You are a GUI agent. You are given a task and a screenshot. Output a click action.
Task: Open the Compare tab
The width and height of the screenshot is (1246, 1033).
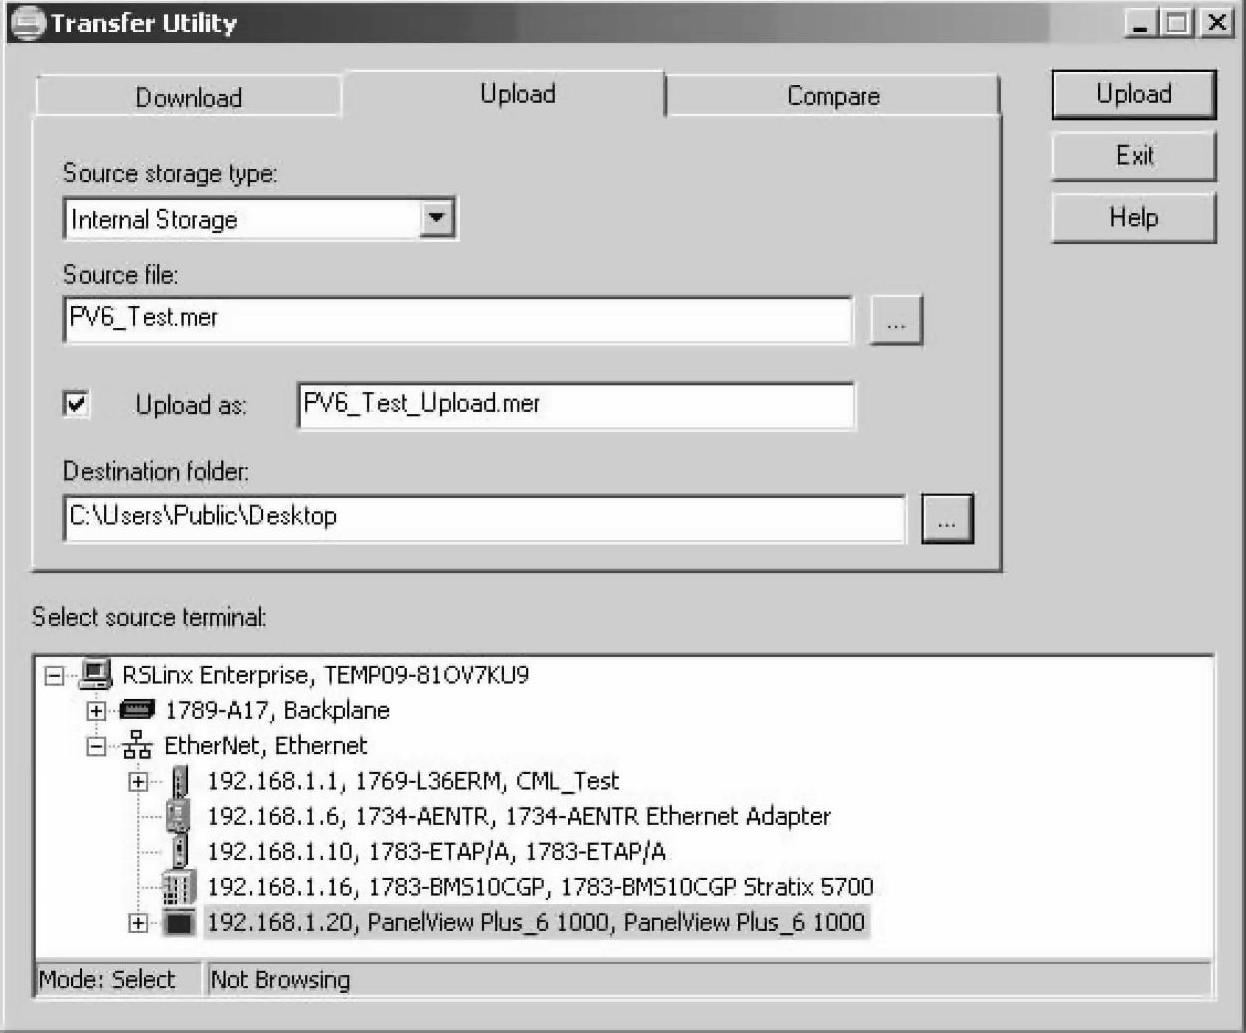pos(833,96)
